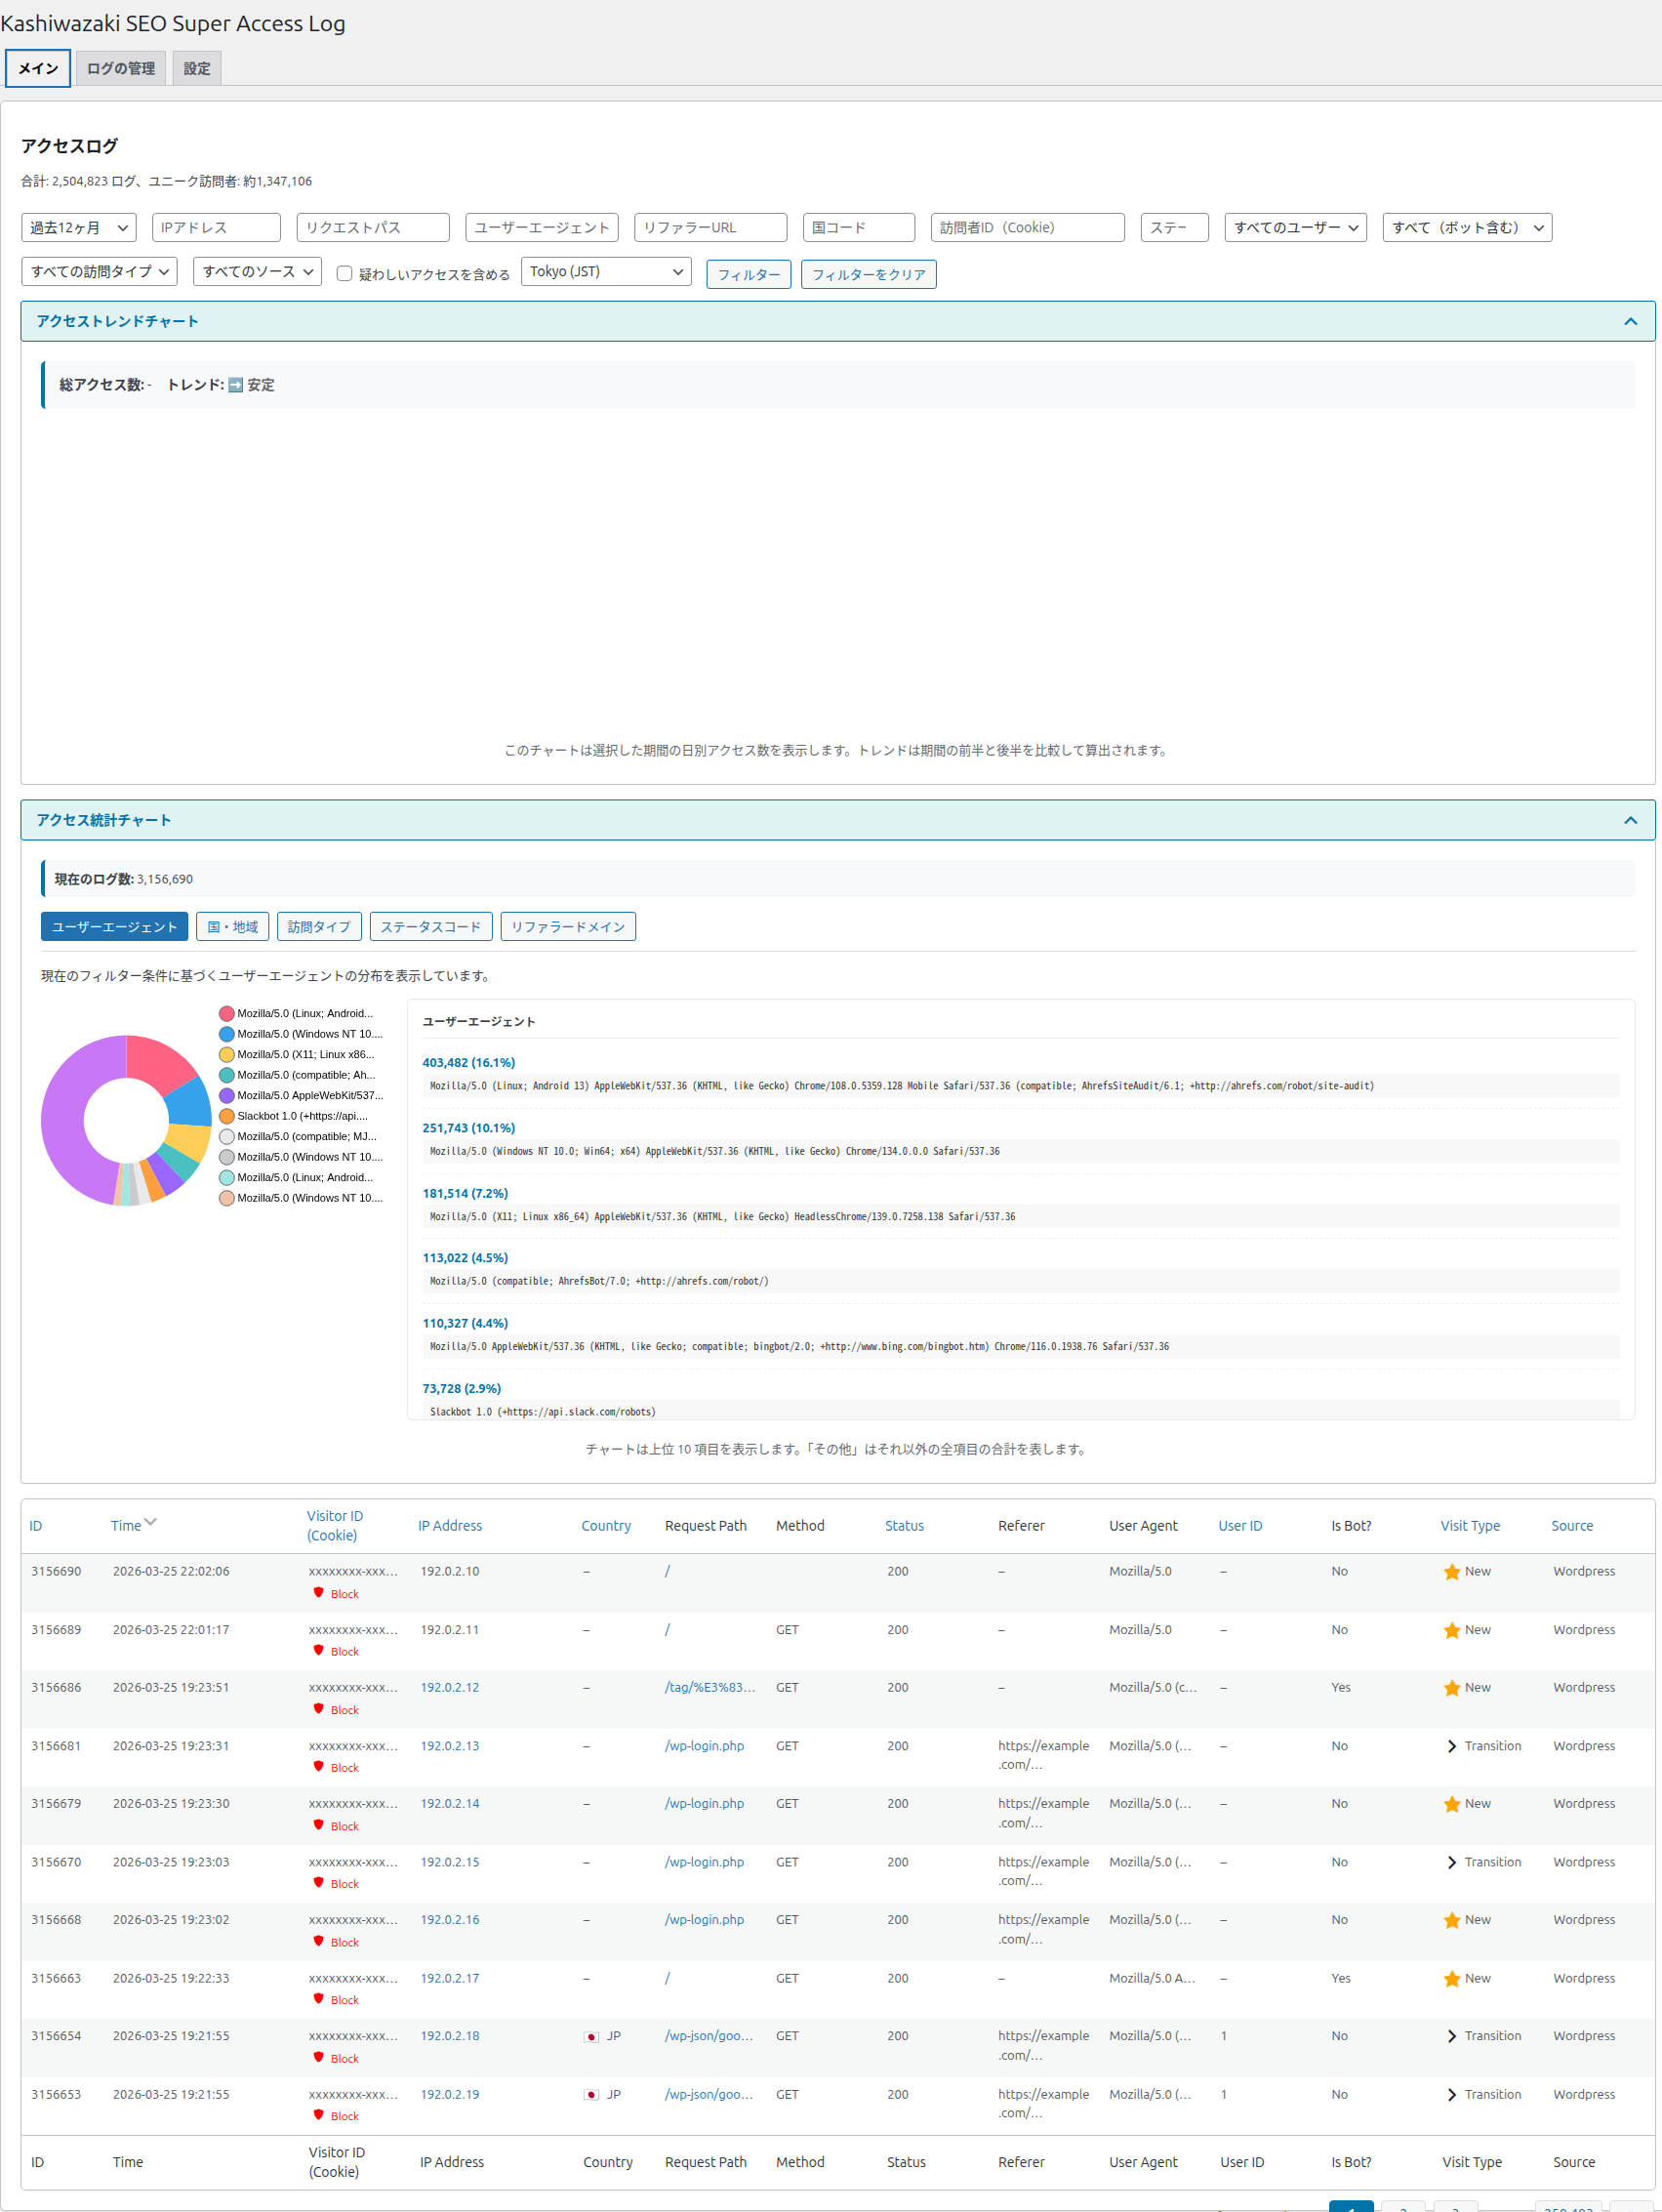The image size is (1662, 2212).
Task: Open the すべてのソース dropdown
Action: [x=257, y=272]
